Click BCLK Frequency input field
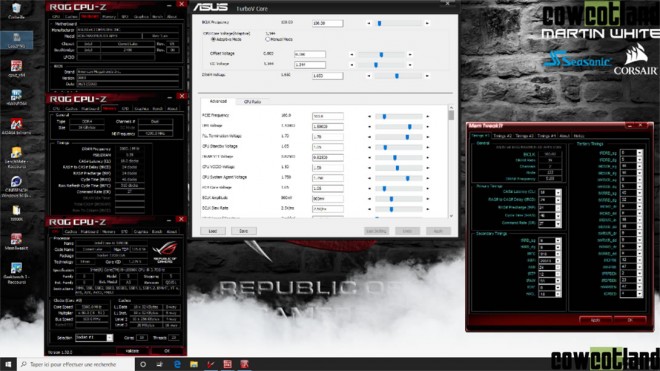 tap(327, 24)
